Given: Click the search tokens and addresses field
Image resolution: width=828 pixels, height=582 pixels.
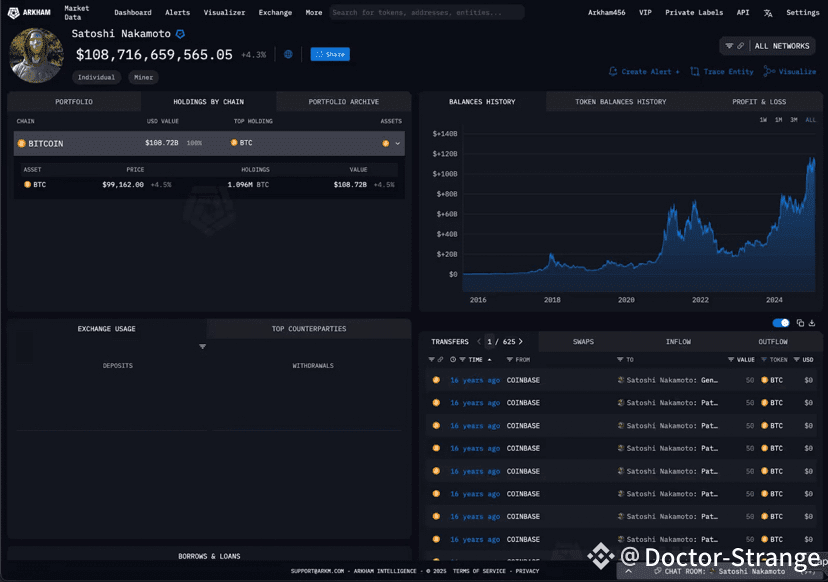Looking at the screenshot, I should [426, 13].
